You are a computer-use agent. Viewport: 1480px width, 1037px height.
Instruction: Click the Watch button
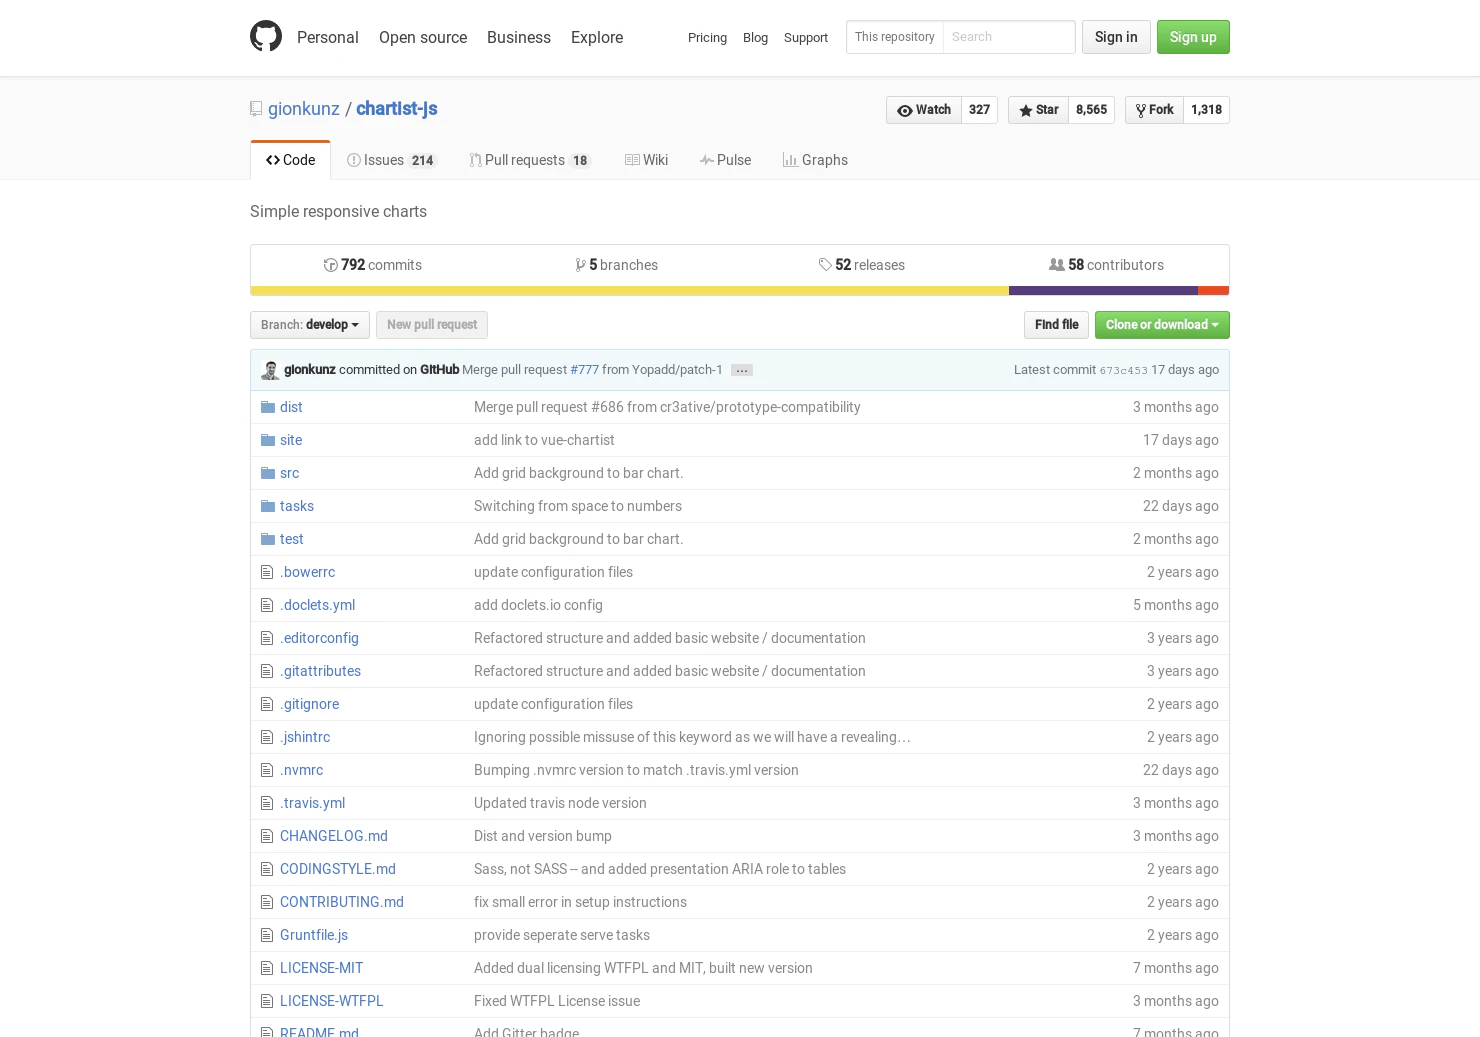coord(924,110)
